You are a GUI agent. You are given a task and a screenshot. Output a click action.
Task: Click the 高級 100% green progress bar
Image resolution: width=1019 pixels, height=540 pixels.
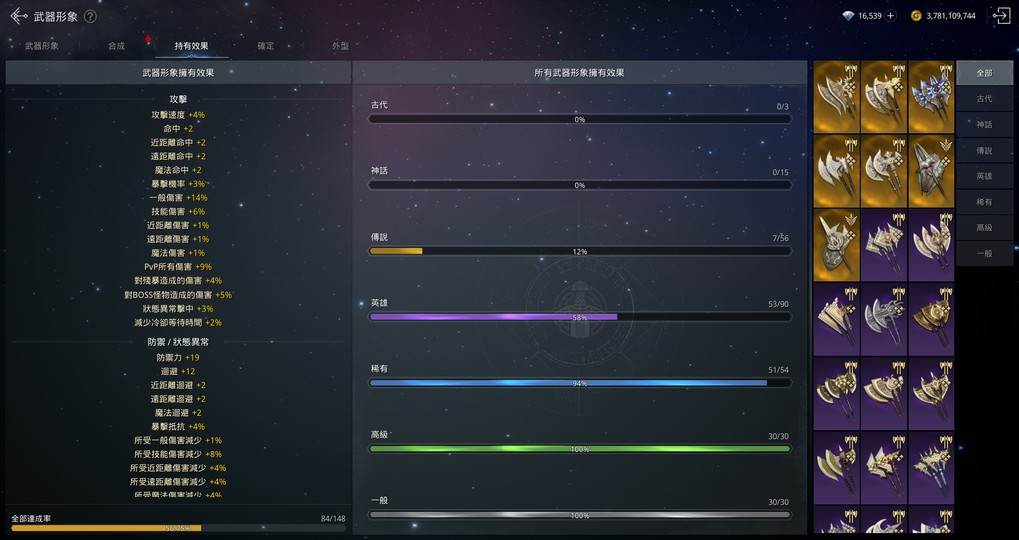click(x=580, y=449)
